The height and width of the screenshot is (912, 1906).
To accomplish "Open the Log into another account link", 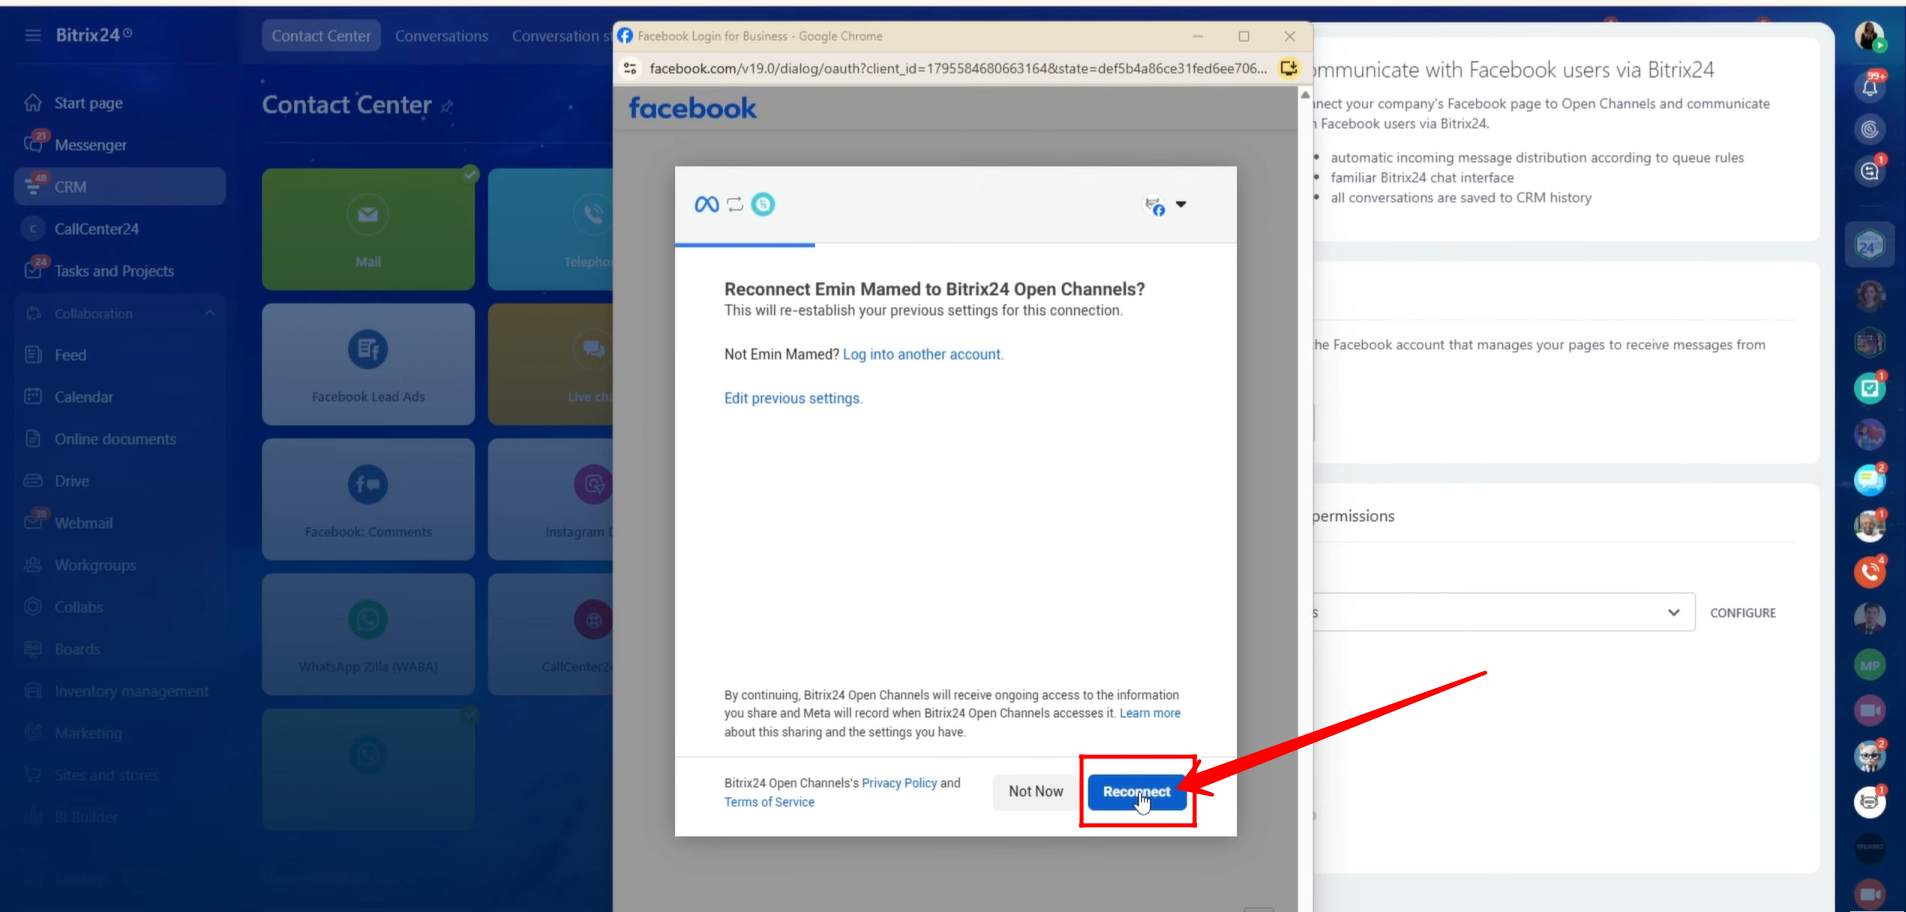I will (921, 354).
